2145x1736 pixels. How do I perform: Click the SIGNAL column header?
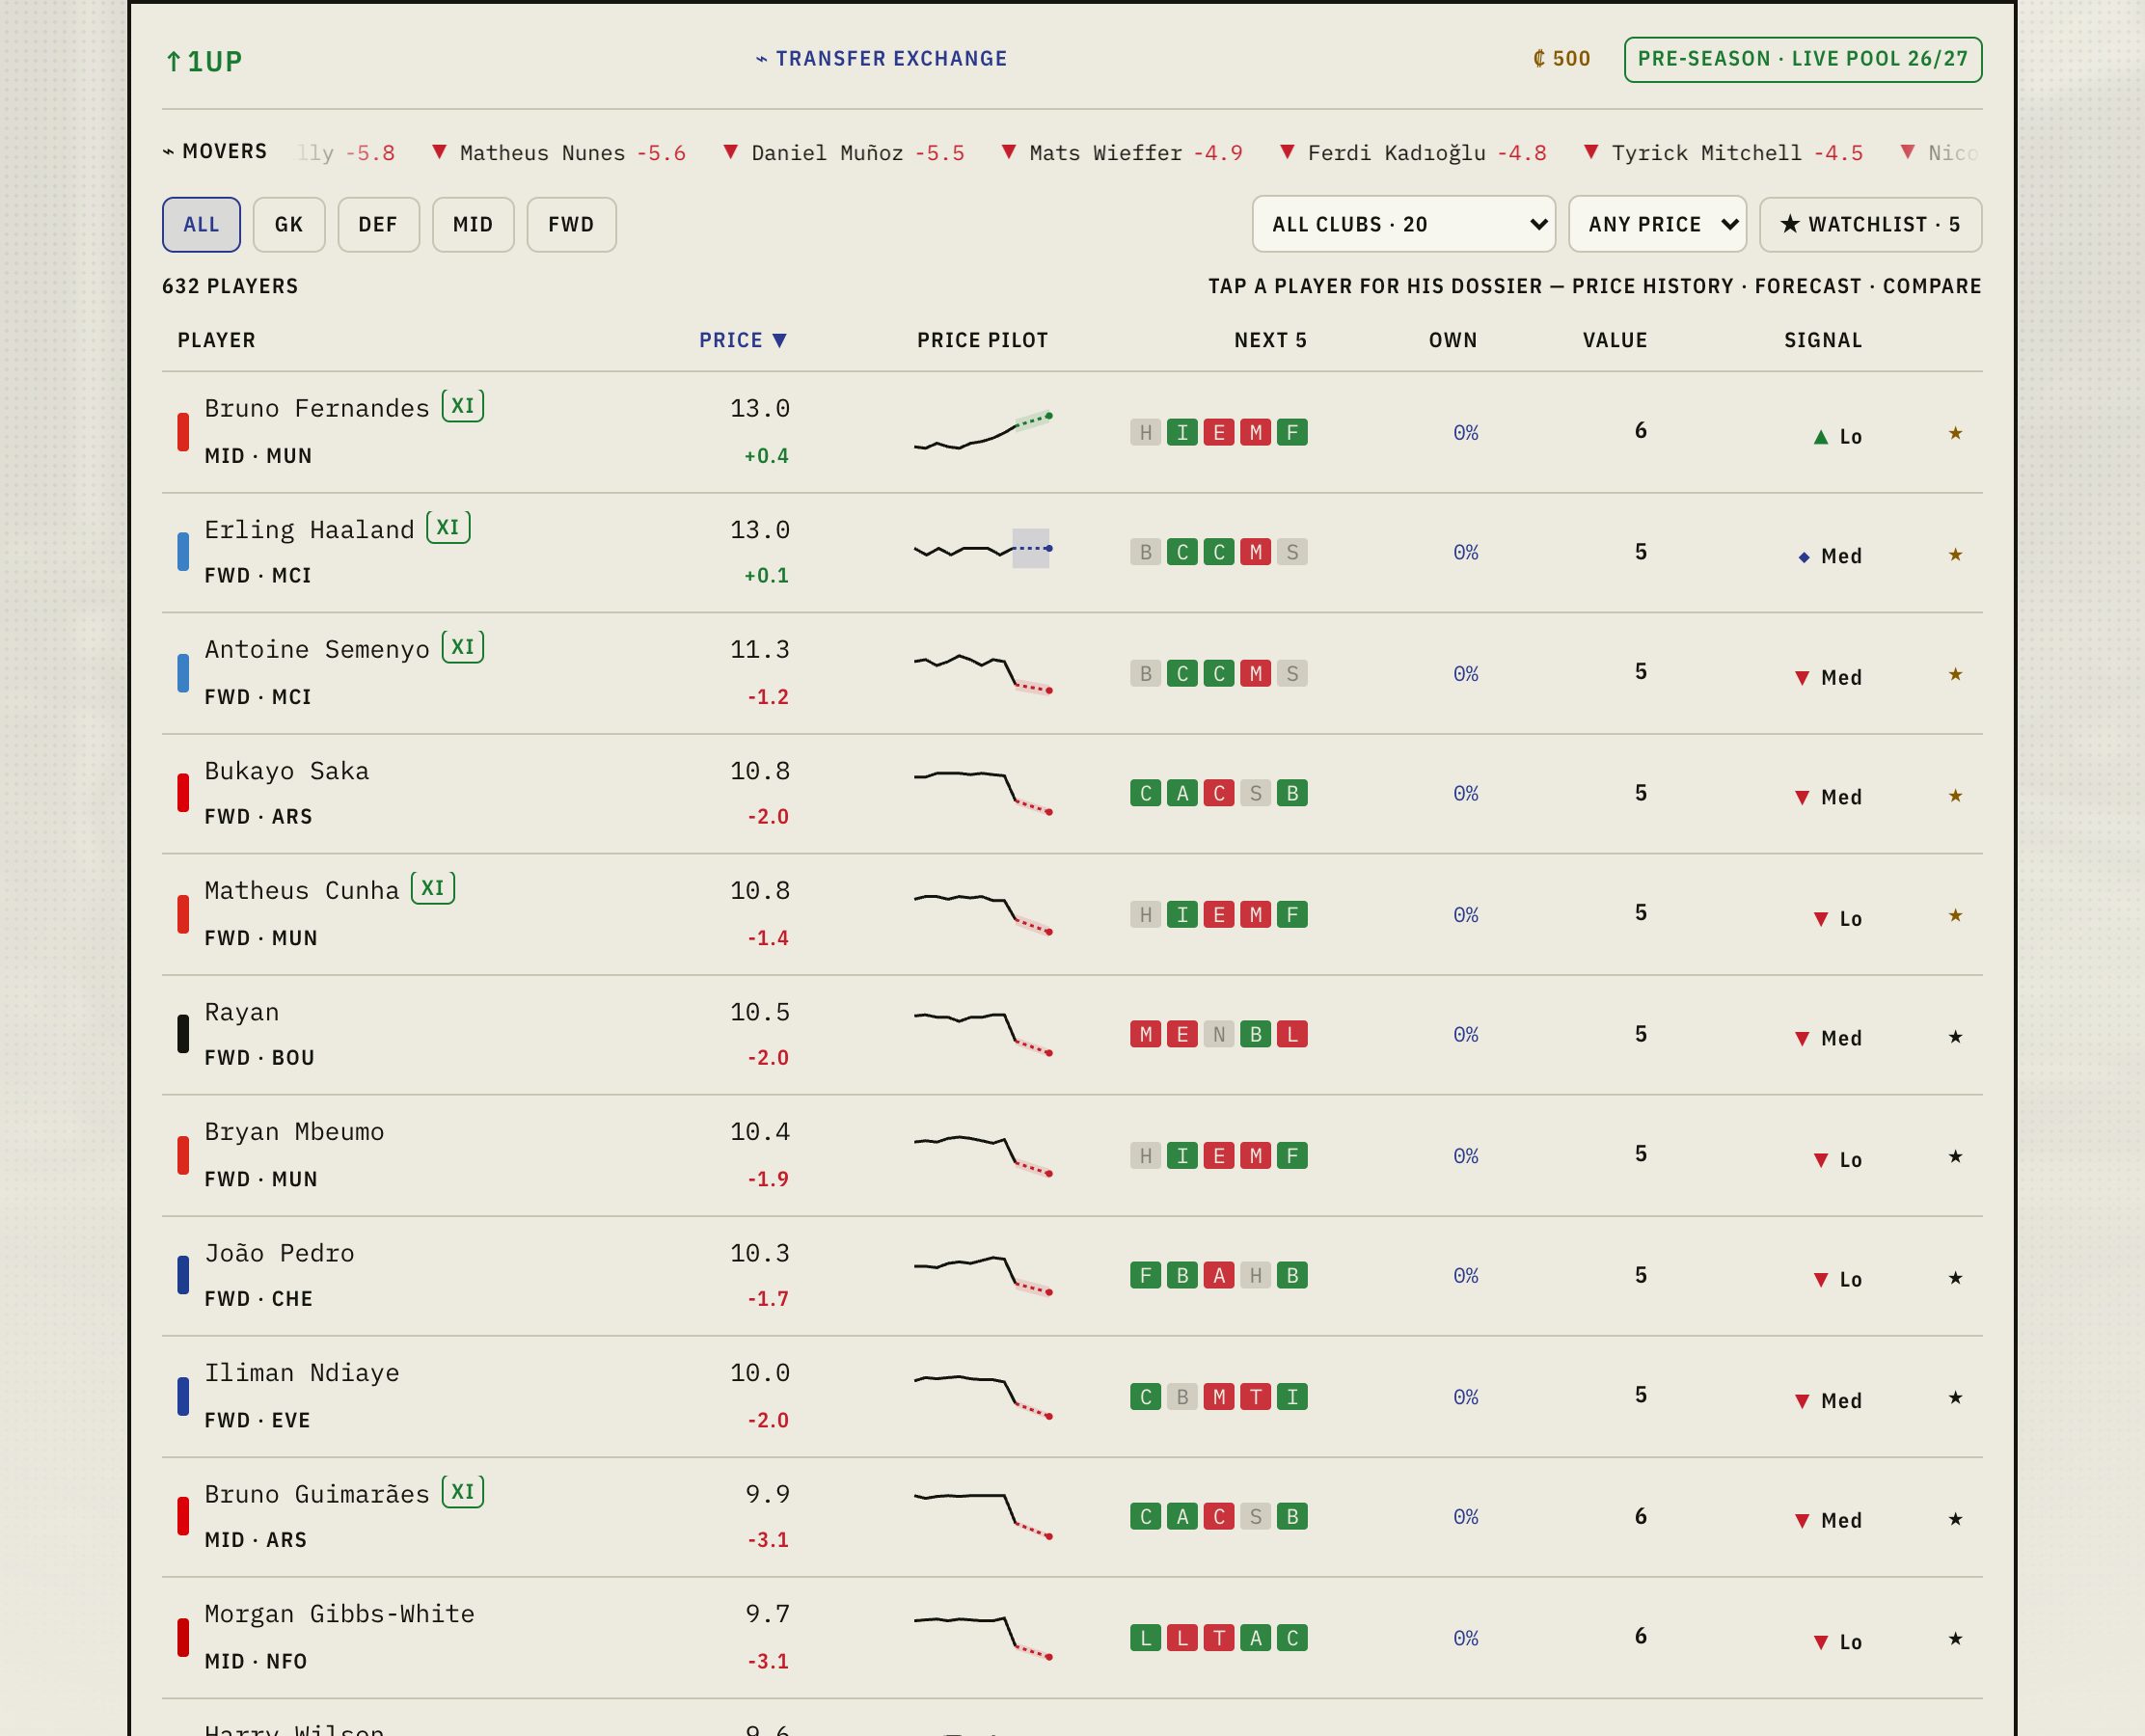[1823, 340]
